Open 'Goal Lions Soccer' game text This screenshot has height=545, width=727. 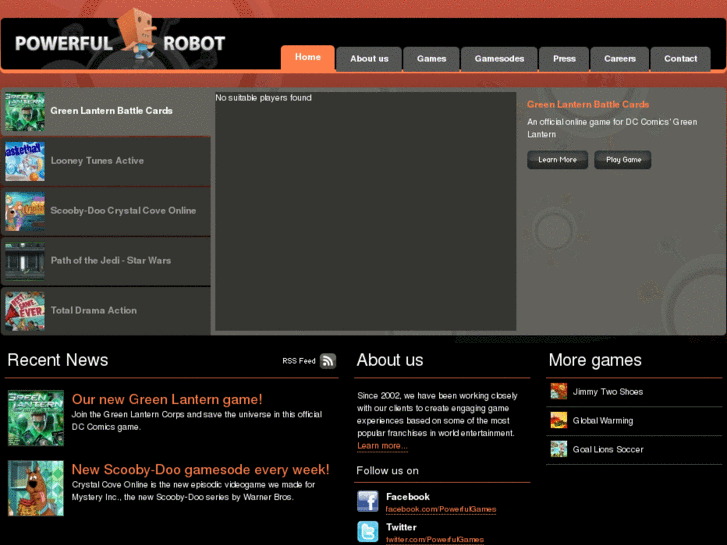[608, 449]
